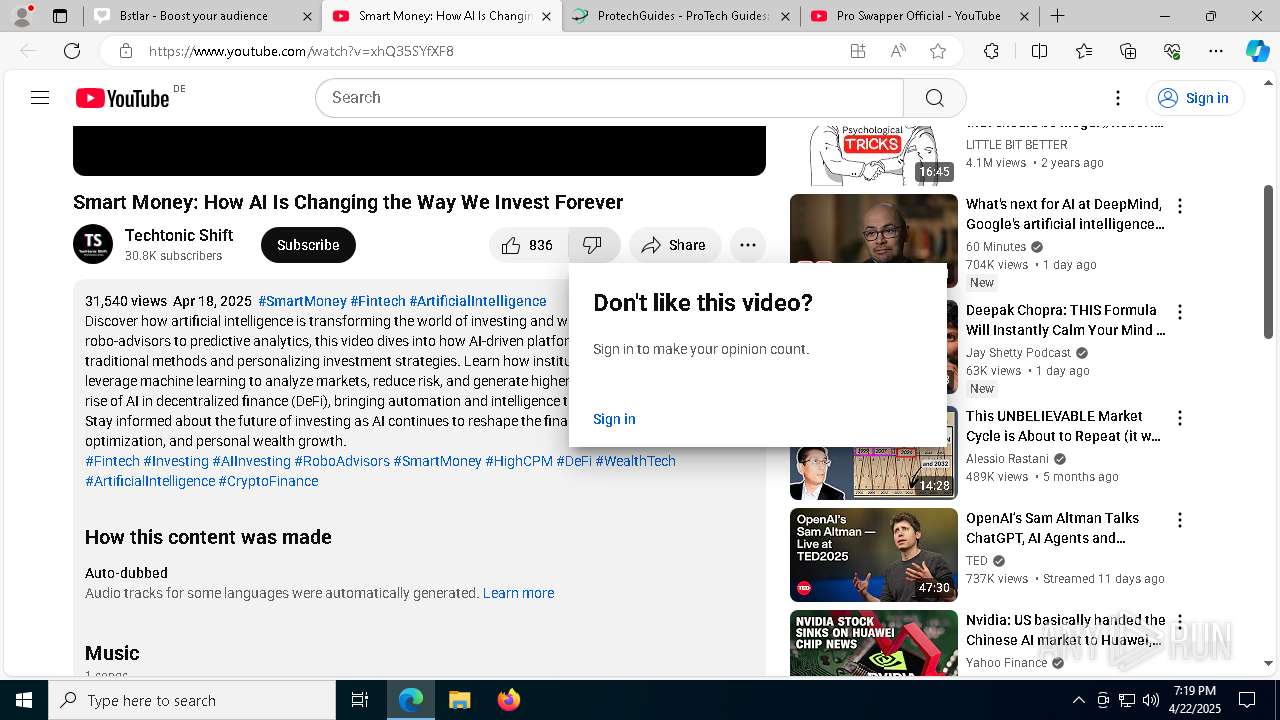
Task: Add this page to favorites star
Action: (937, 51)
